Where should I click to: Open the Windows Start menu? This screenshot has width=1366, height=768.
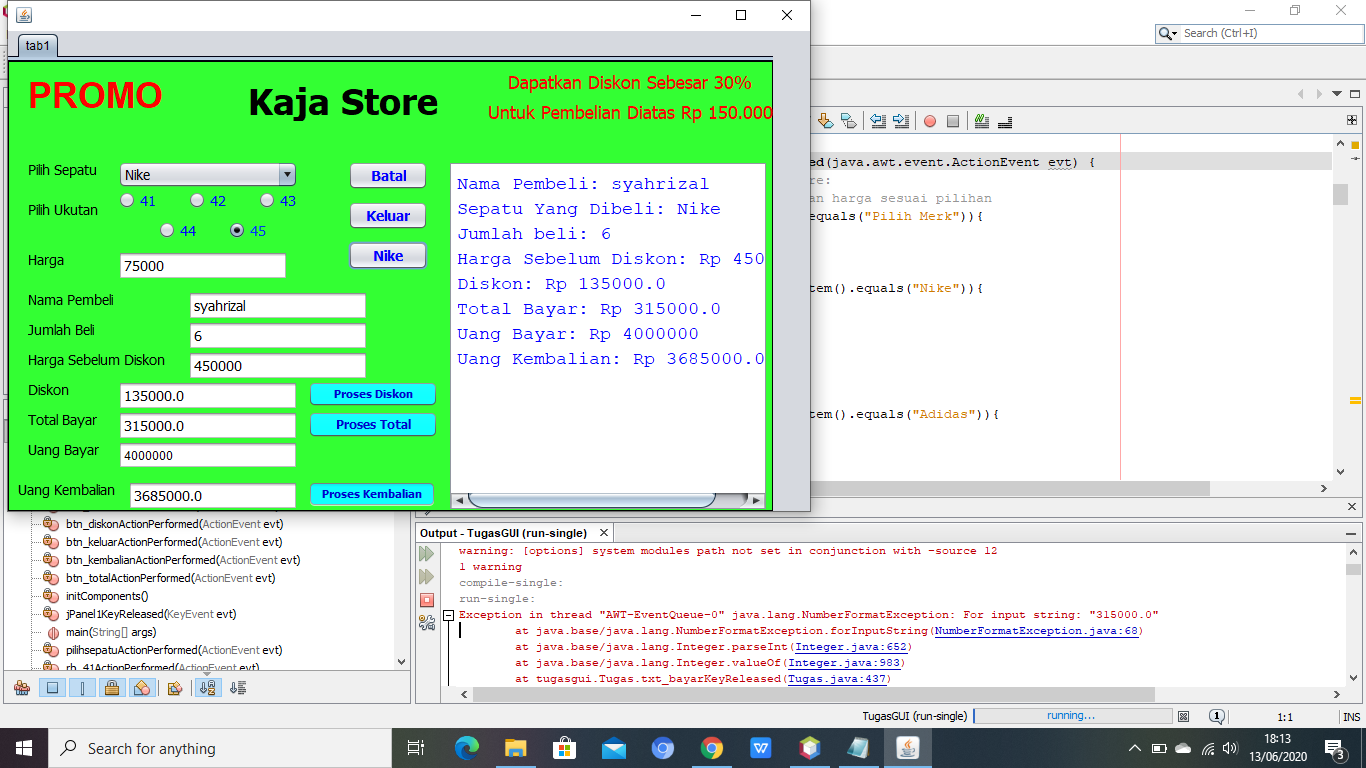(24, 748)
